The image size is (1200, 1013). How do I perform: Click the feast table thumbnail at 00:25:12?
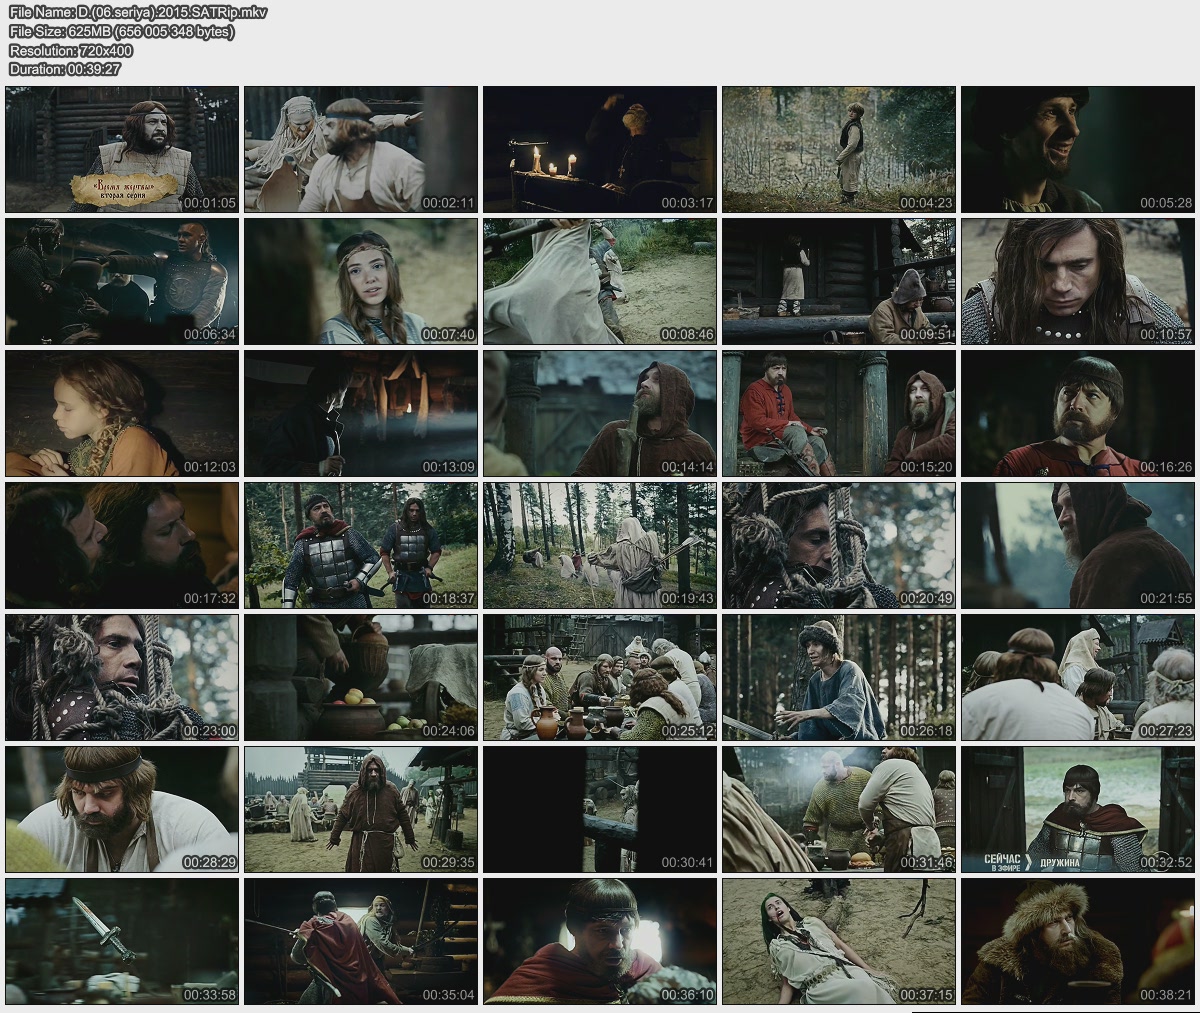(x=600, y=677)
